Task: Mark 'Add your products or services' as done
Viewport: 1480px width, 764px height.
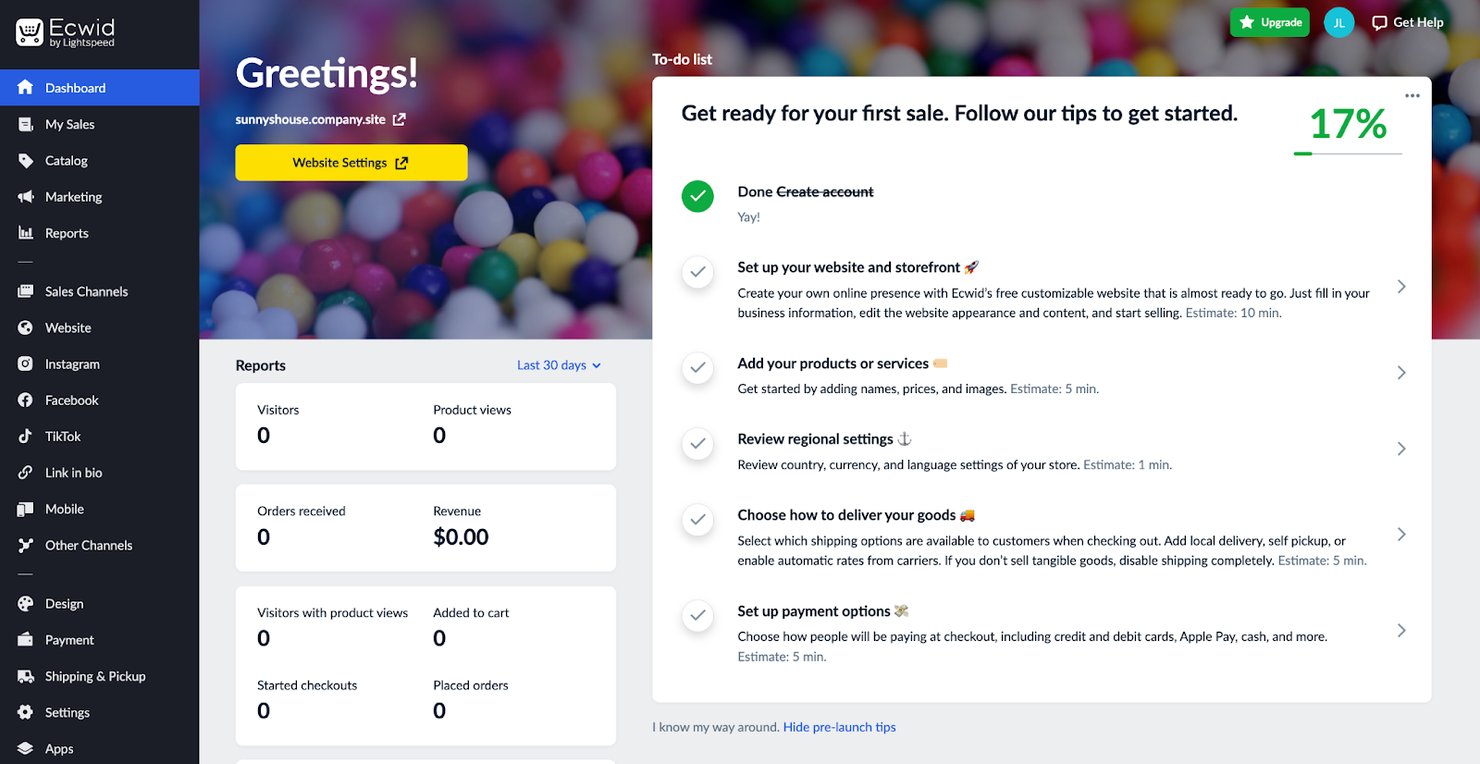Action: point(697,368)
